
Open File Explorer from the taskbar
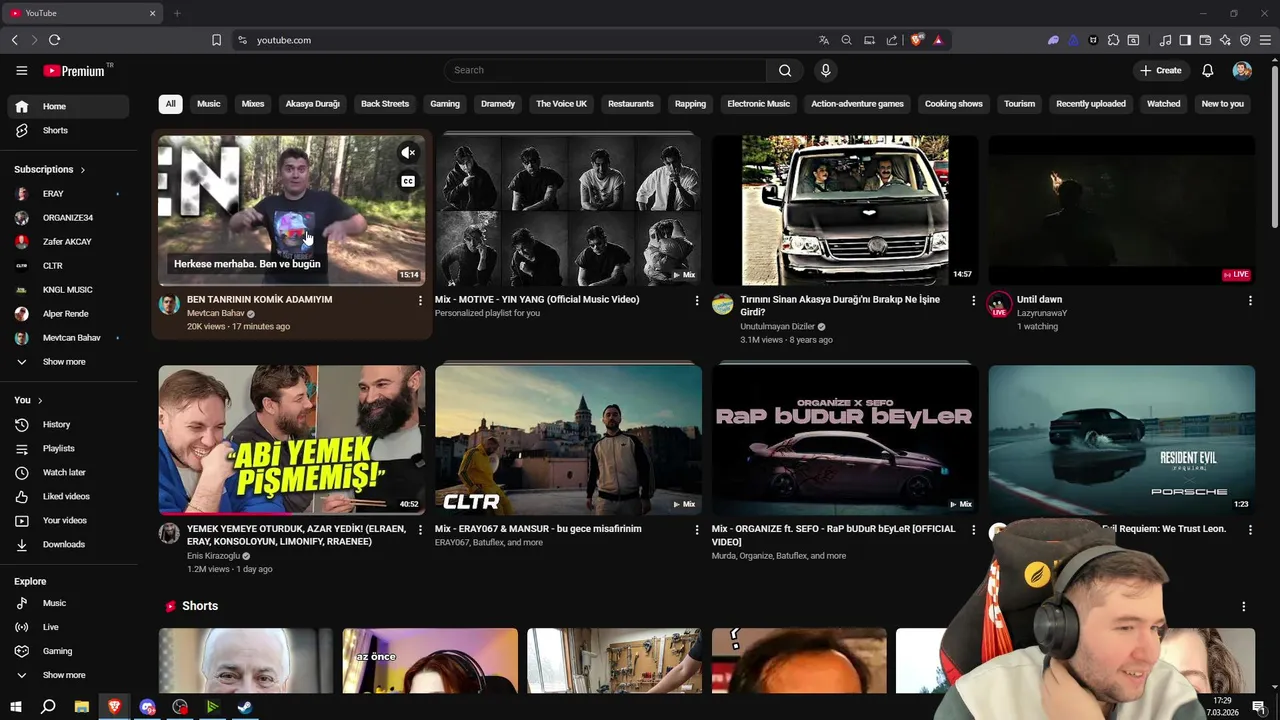coord(82,707)
